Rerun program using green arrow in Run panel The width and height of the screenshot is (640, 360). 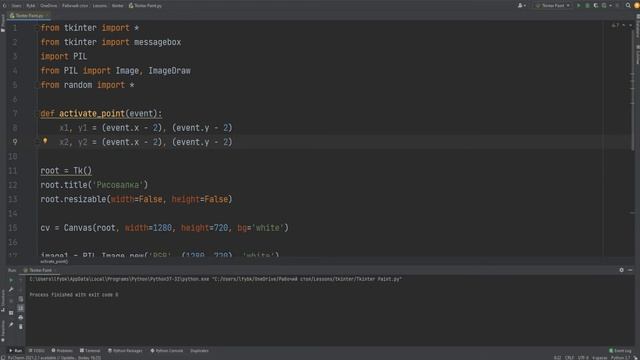click(11, 280)
